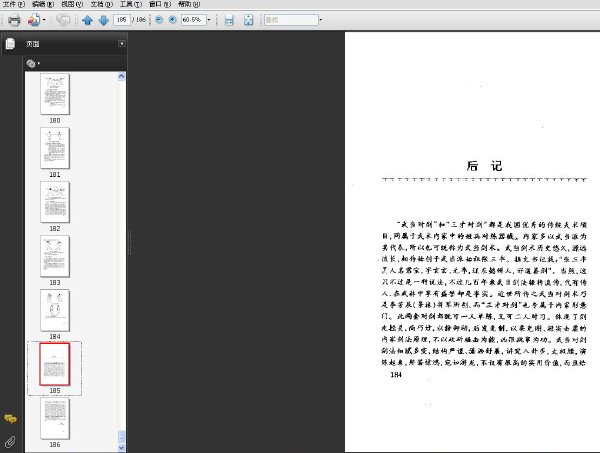The height and width of the screenshot is (453, 600).
Task: Open the 文件 (File) menu
Action: pos(14,4)
